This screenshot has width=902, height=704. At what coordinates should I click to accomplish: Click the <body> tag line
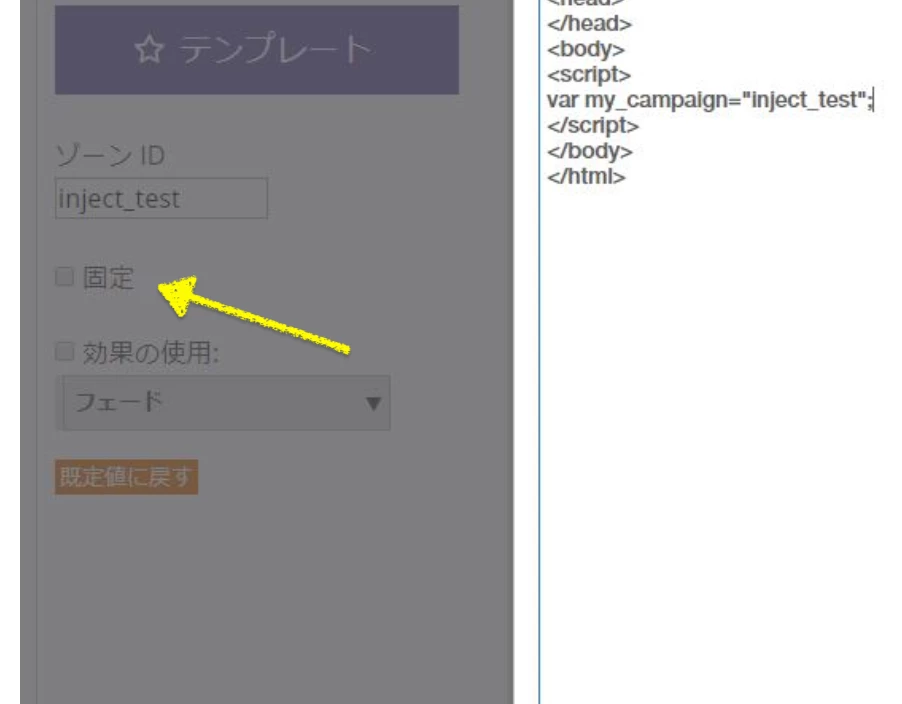click(586, 49)
